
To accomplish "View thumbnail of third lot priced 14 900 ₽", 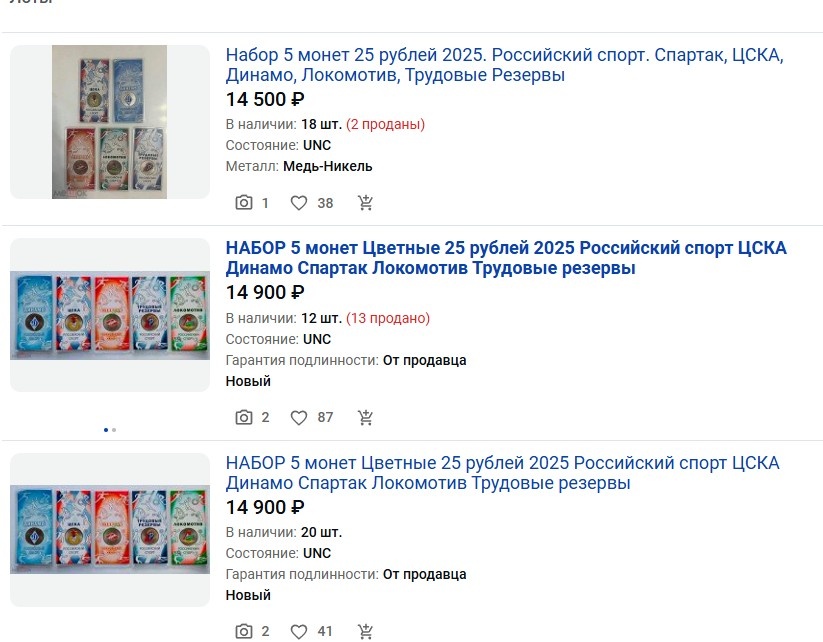I will click(x=110, y=530).
